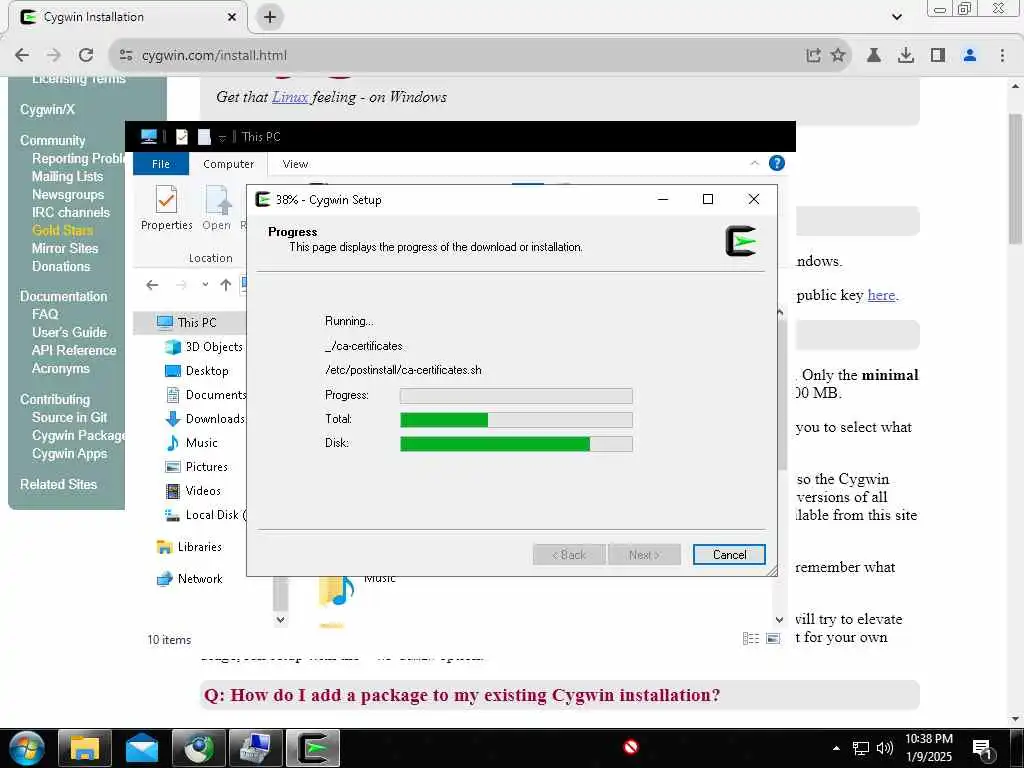The image size is (1024, 768).
Task: Click Explorer up-one-level arrow
Action: [225, 285]
